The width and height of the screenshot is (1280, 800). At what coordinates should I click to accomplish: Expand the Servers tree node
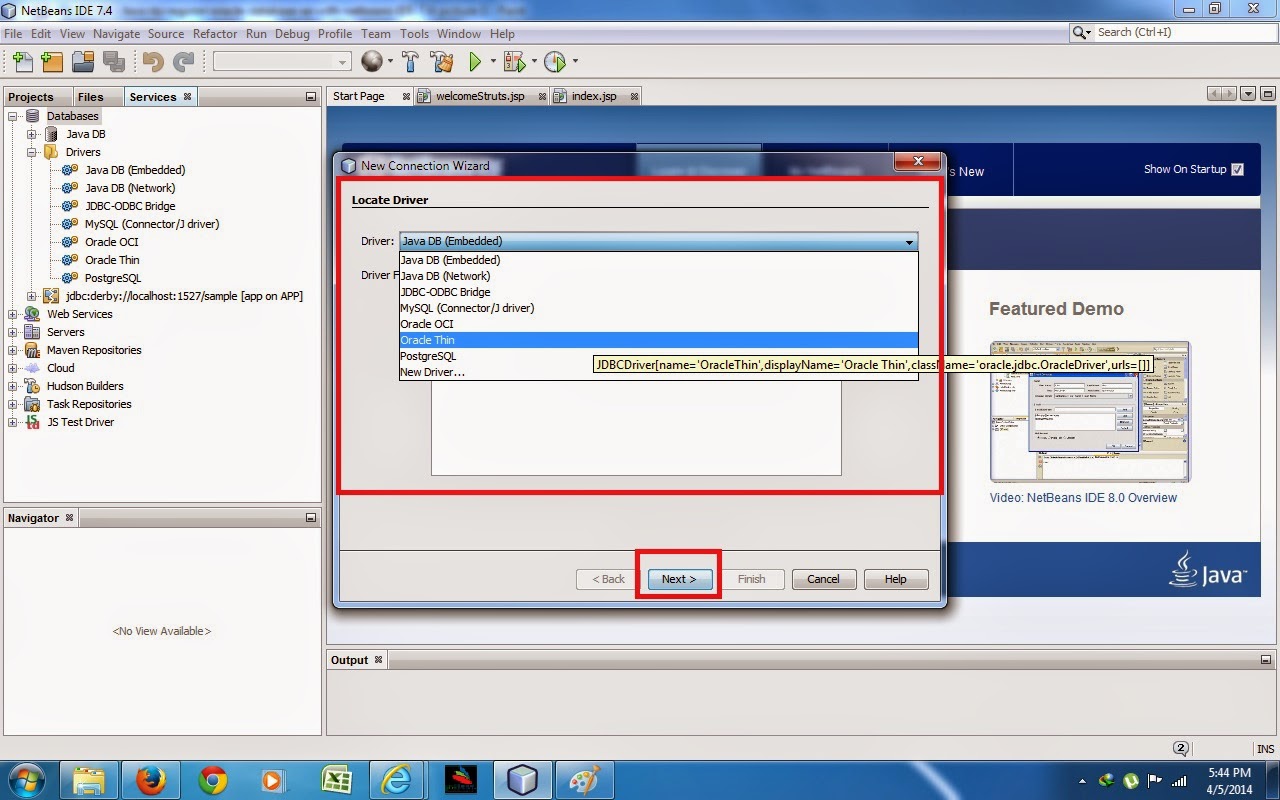pyautogui.click(x=13, y=332)
